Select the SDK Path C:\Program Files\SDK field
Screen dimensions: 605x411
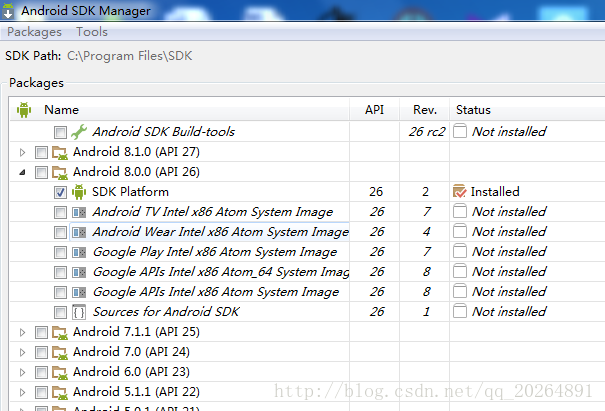click(130, 56)
